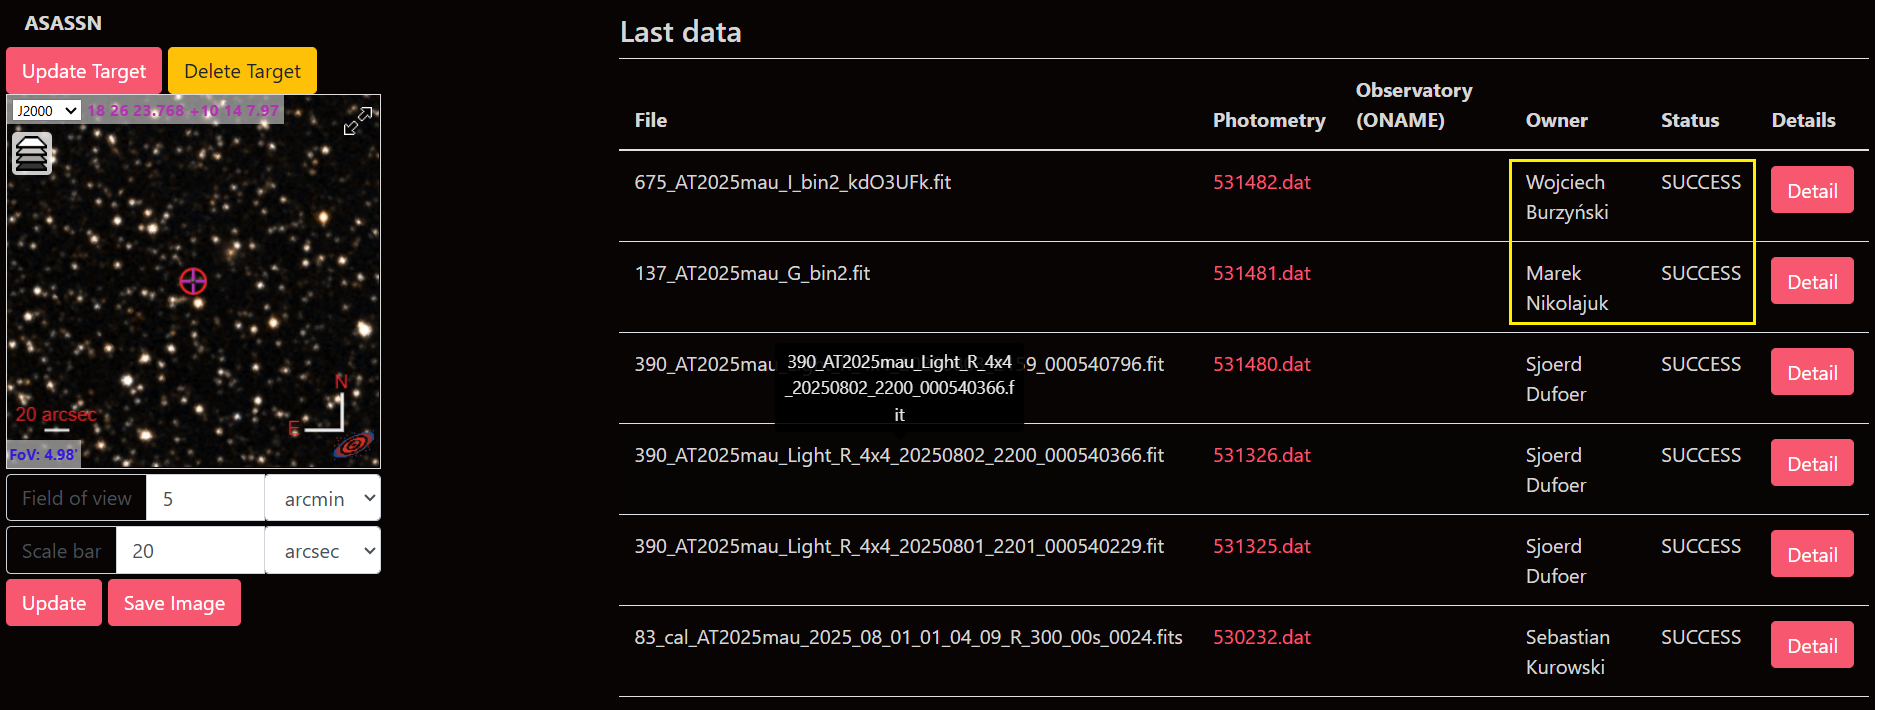The image size is (1878, 710).
Task: Open the J2000 coordinate frame dropdown
Action: pos(46,110)
